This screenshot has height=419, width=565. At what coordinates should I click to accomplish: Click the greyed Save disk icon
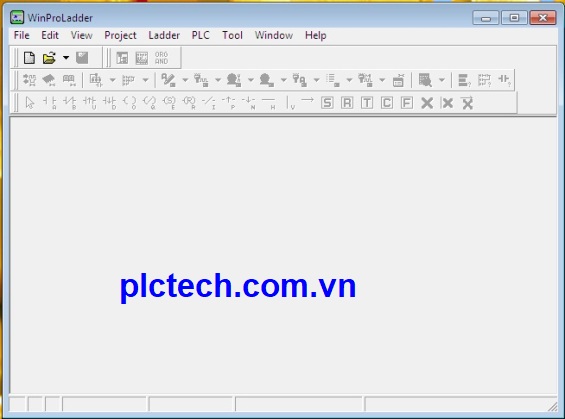pos(82,58)
